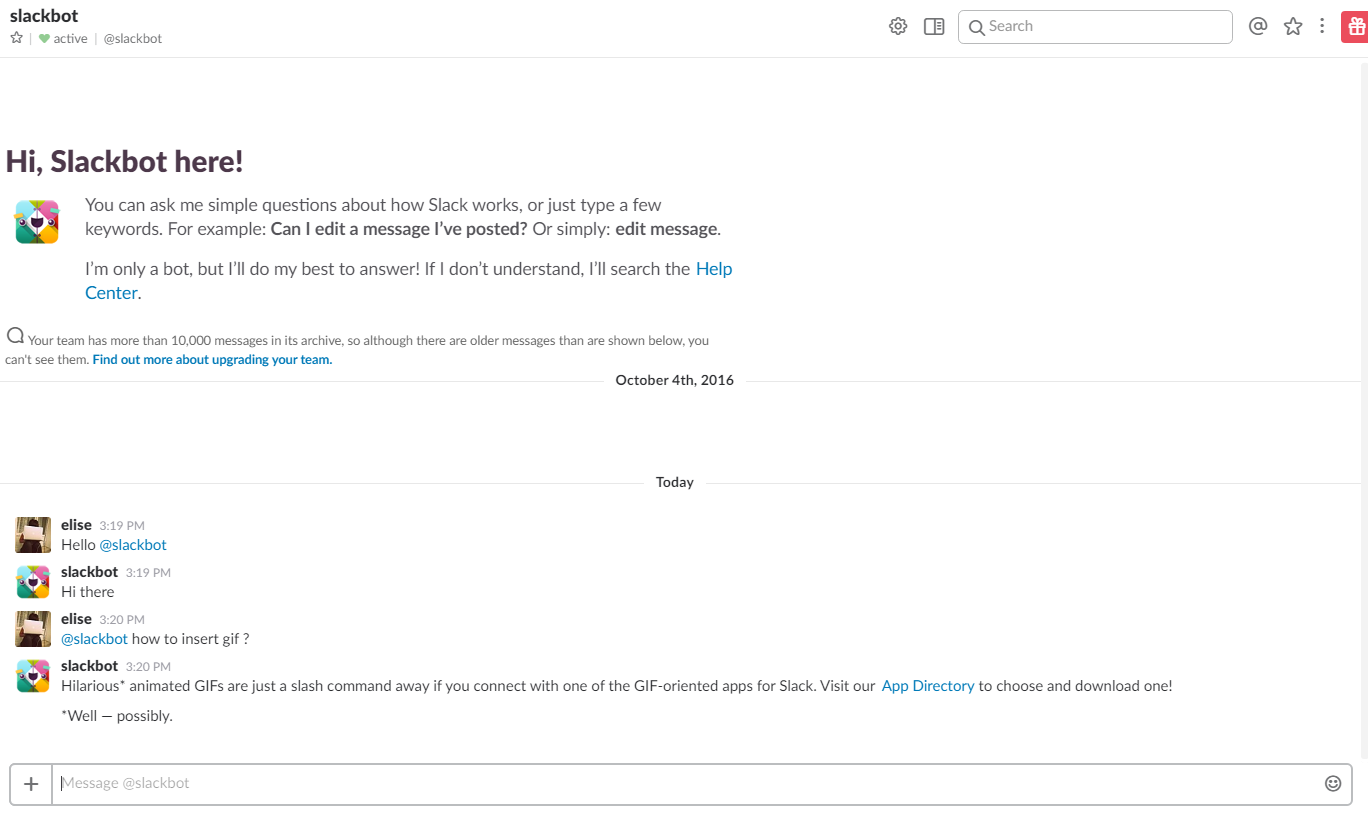
Task: Toggle the details pane icon
Action: click(934, 27)
